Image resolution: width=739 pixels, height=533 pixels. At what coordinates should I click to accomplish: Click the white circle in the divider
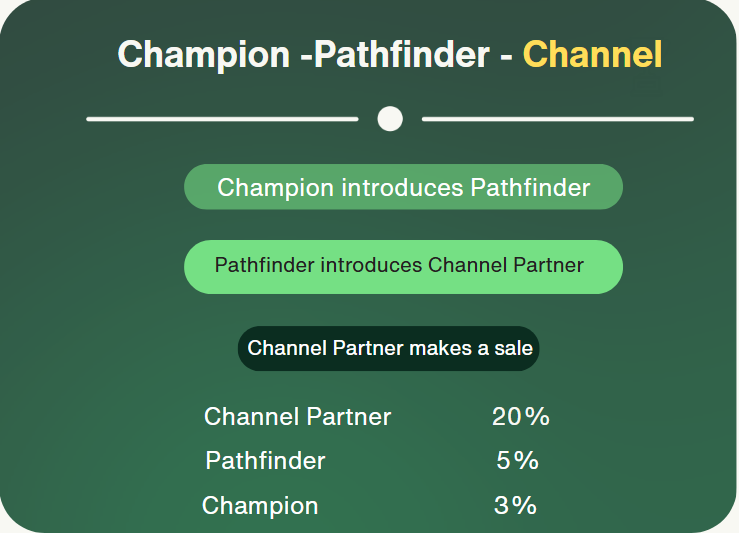pos(390,119)
